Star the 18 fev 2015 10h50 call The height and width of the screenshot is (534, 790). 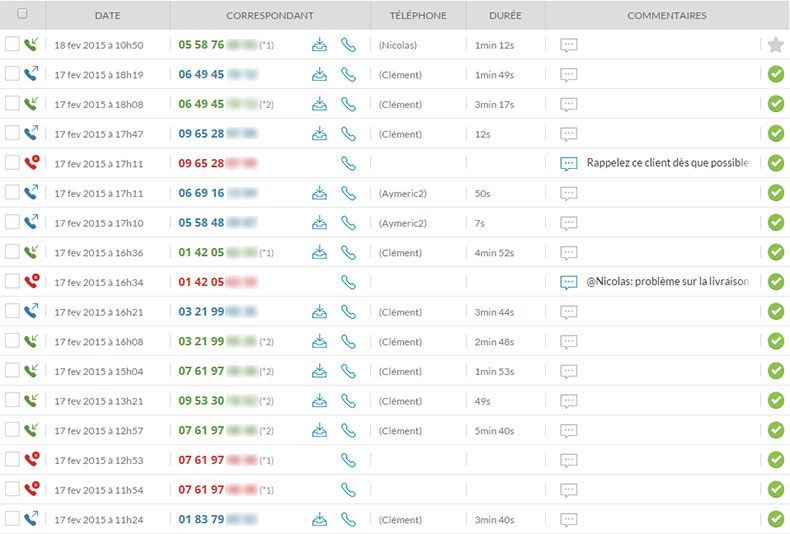775,45
